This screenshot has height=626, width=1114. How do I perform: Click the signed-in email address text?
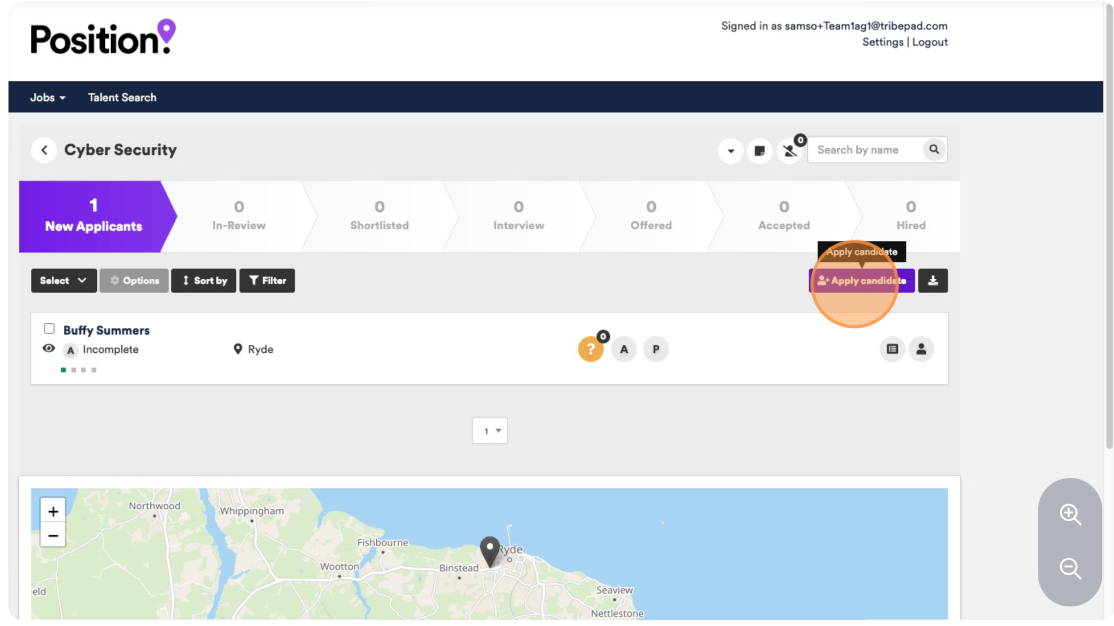866,26
